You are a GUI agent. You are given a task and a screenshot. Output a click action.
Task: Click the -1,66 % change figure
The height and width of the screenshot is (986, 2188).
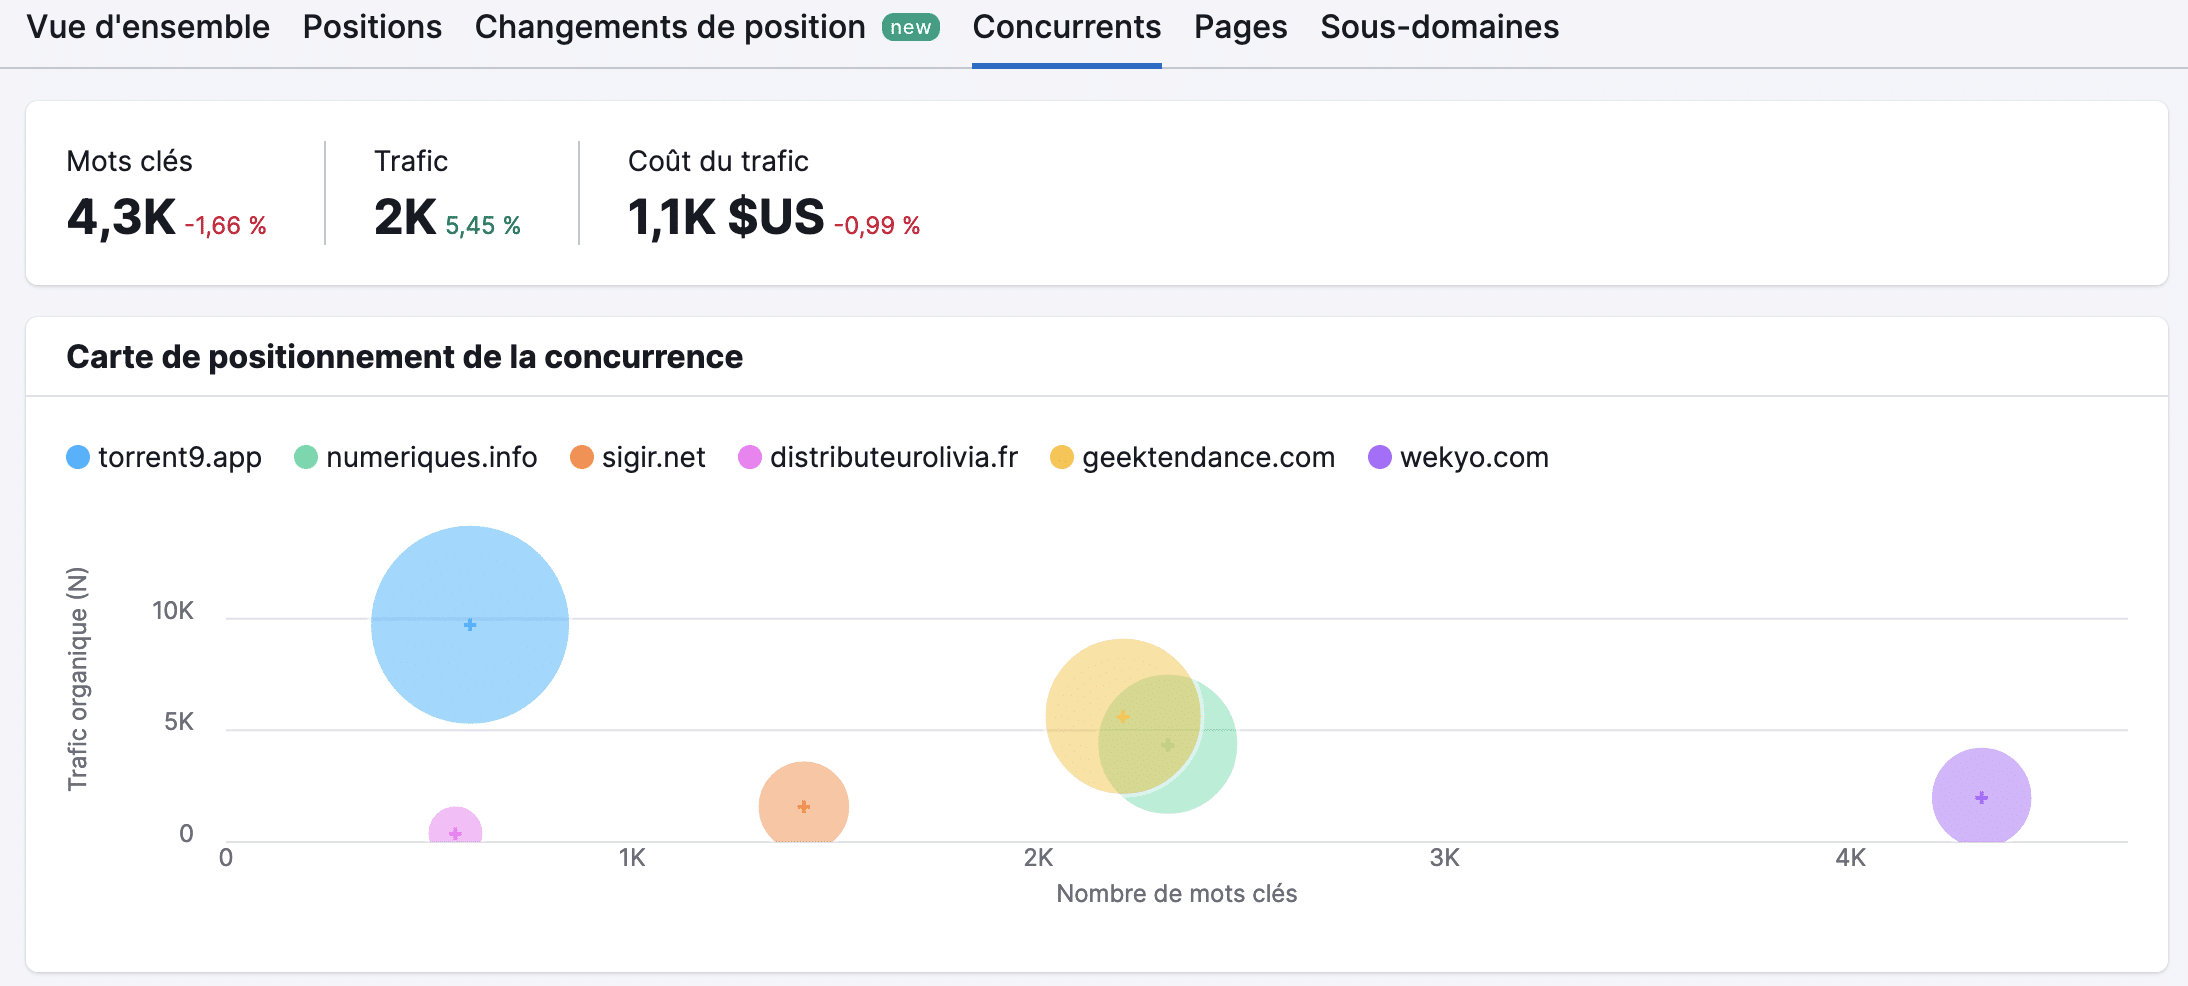pos(225,225)
